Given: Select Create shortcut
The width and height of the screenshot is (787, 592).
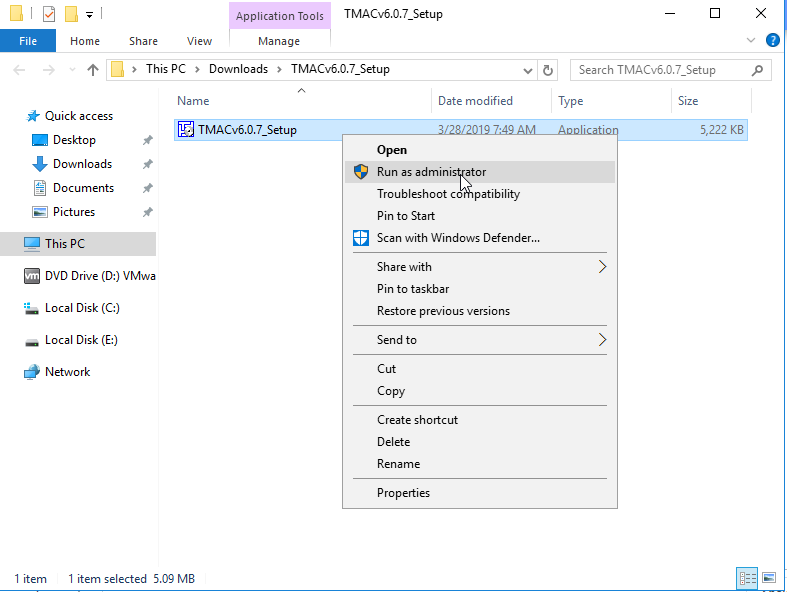Looking at the screenshot, I should 479,420.
